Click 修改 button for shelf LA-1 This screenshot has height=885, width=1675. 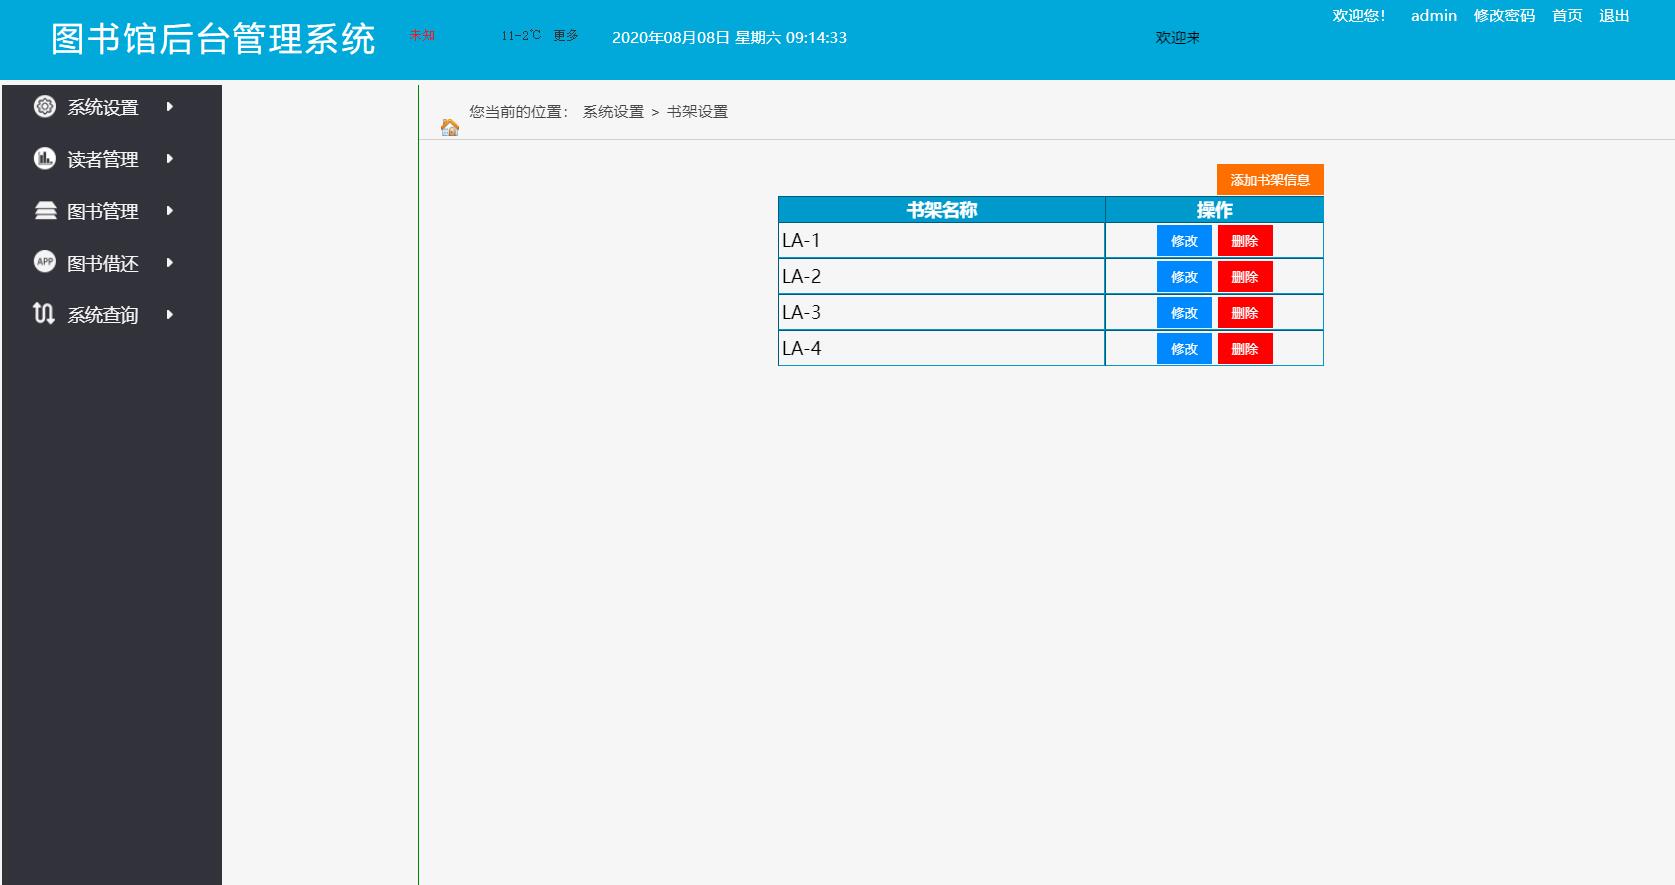(1184, 241)
